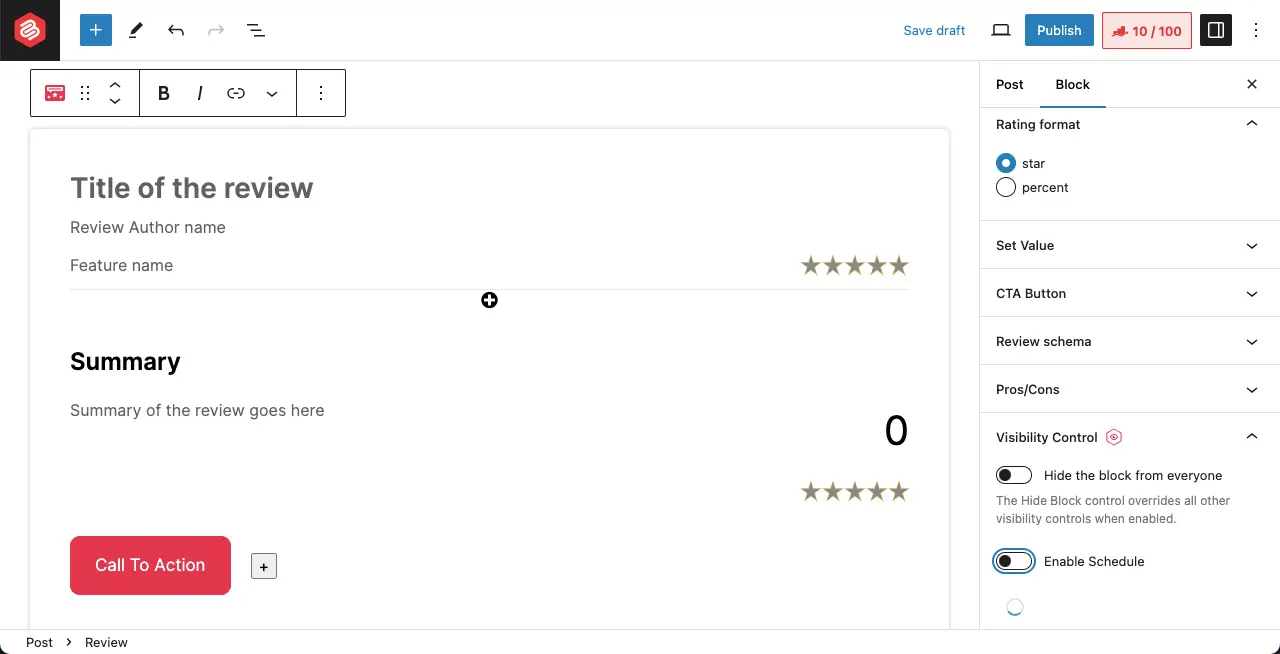Viewport: 1280px width, 654px height.
Task: Open preview using the laptop icon
Action: (x=1001, y=30)
